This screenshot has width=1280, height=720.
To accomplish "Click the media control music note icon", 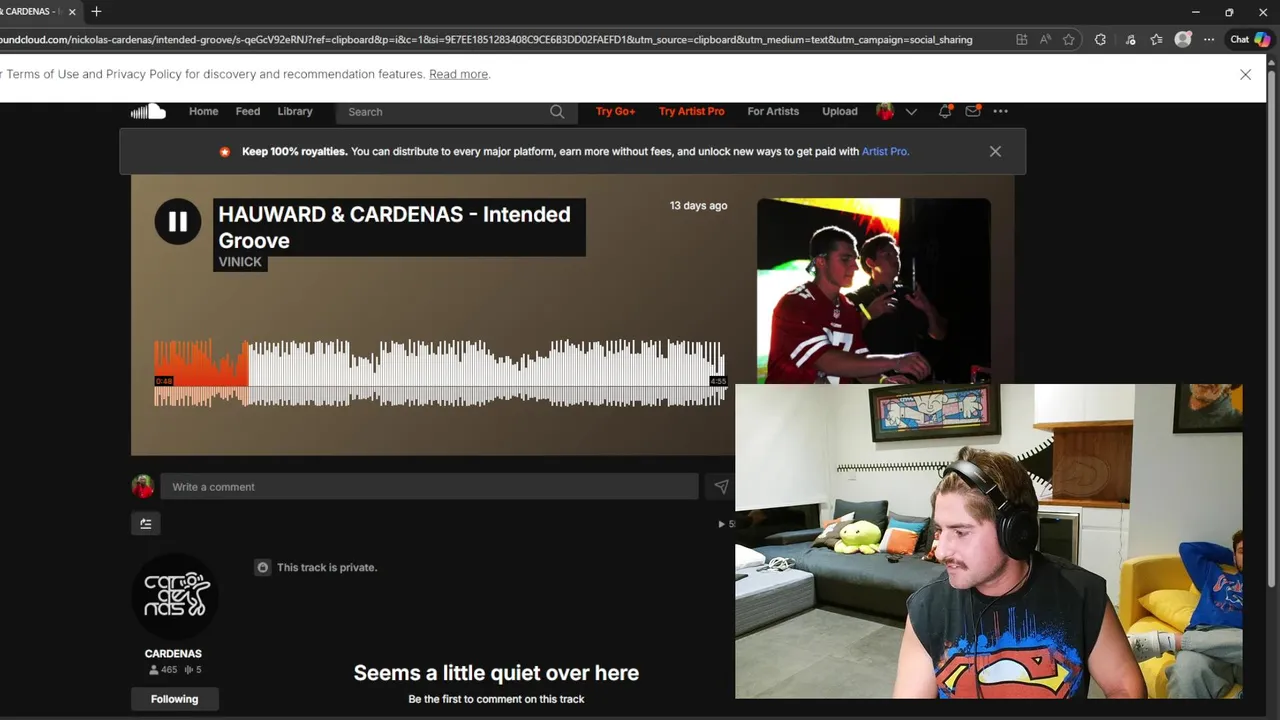I will click(1130, 40).
